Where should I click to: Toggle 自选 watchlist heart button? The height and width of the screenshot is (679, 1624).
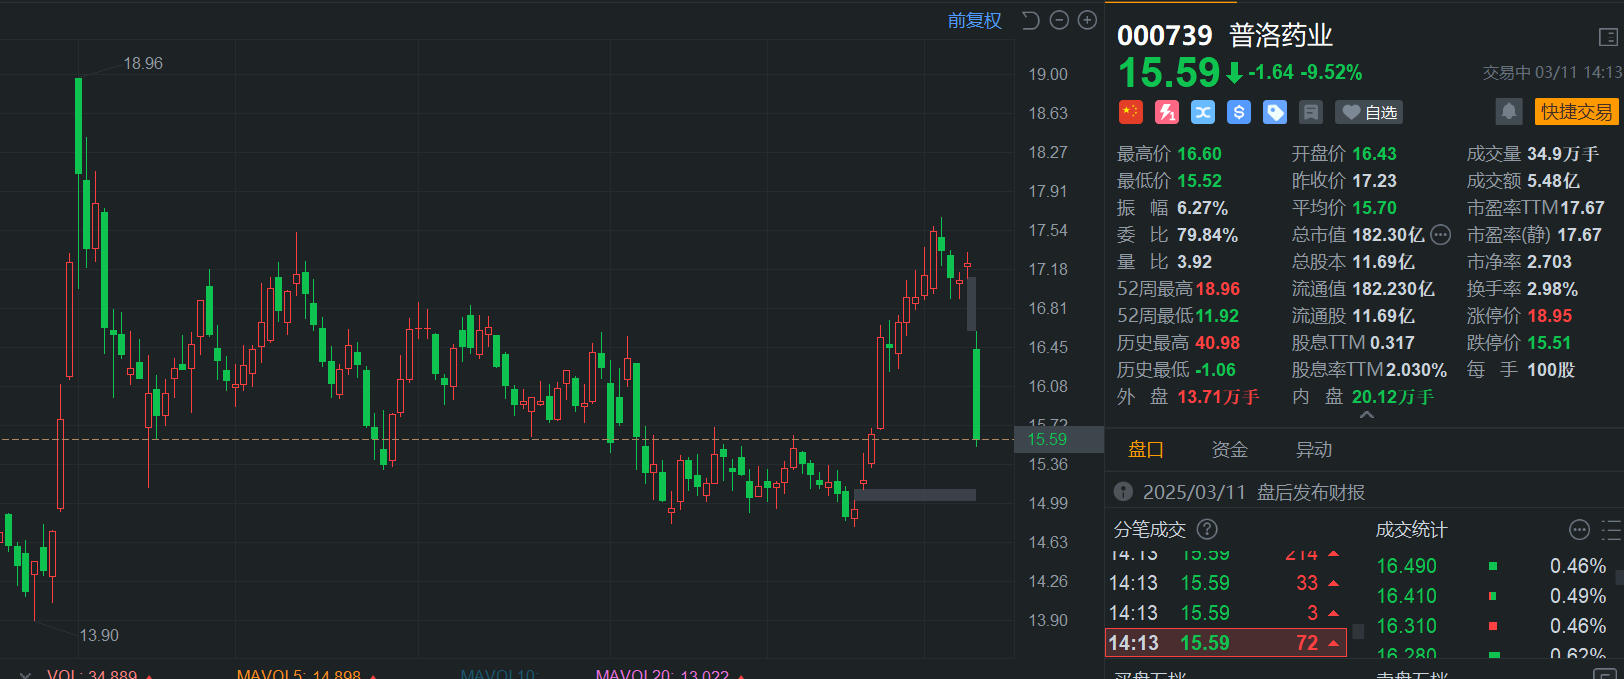pos(1369,112)
